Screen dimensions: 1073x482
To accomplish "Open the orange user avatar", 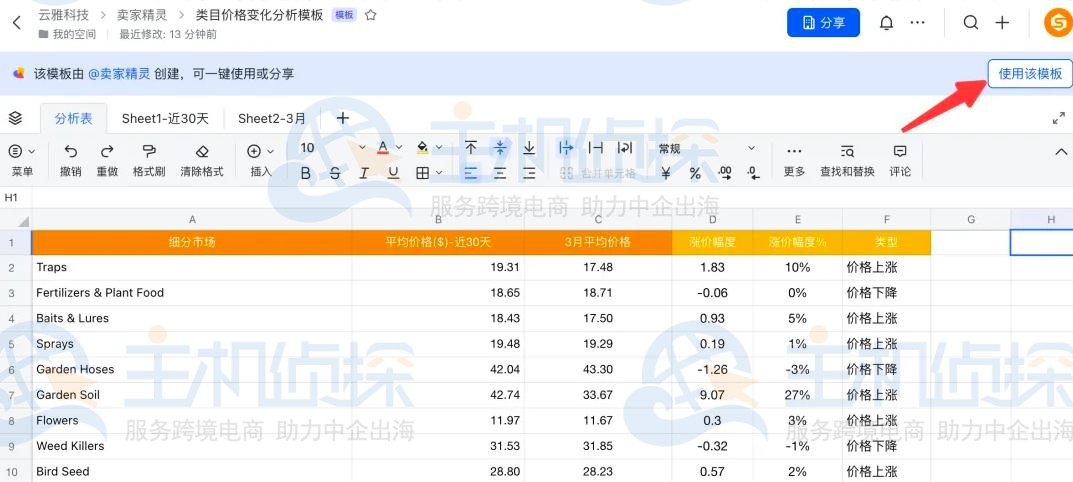I will coord(1057,23).
